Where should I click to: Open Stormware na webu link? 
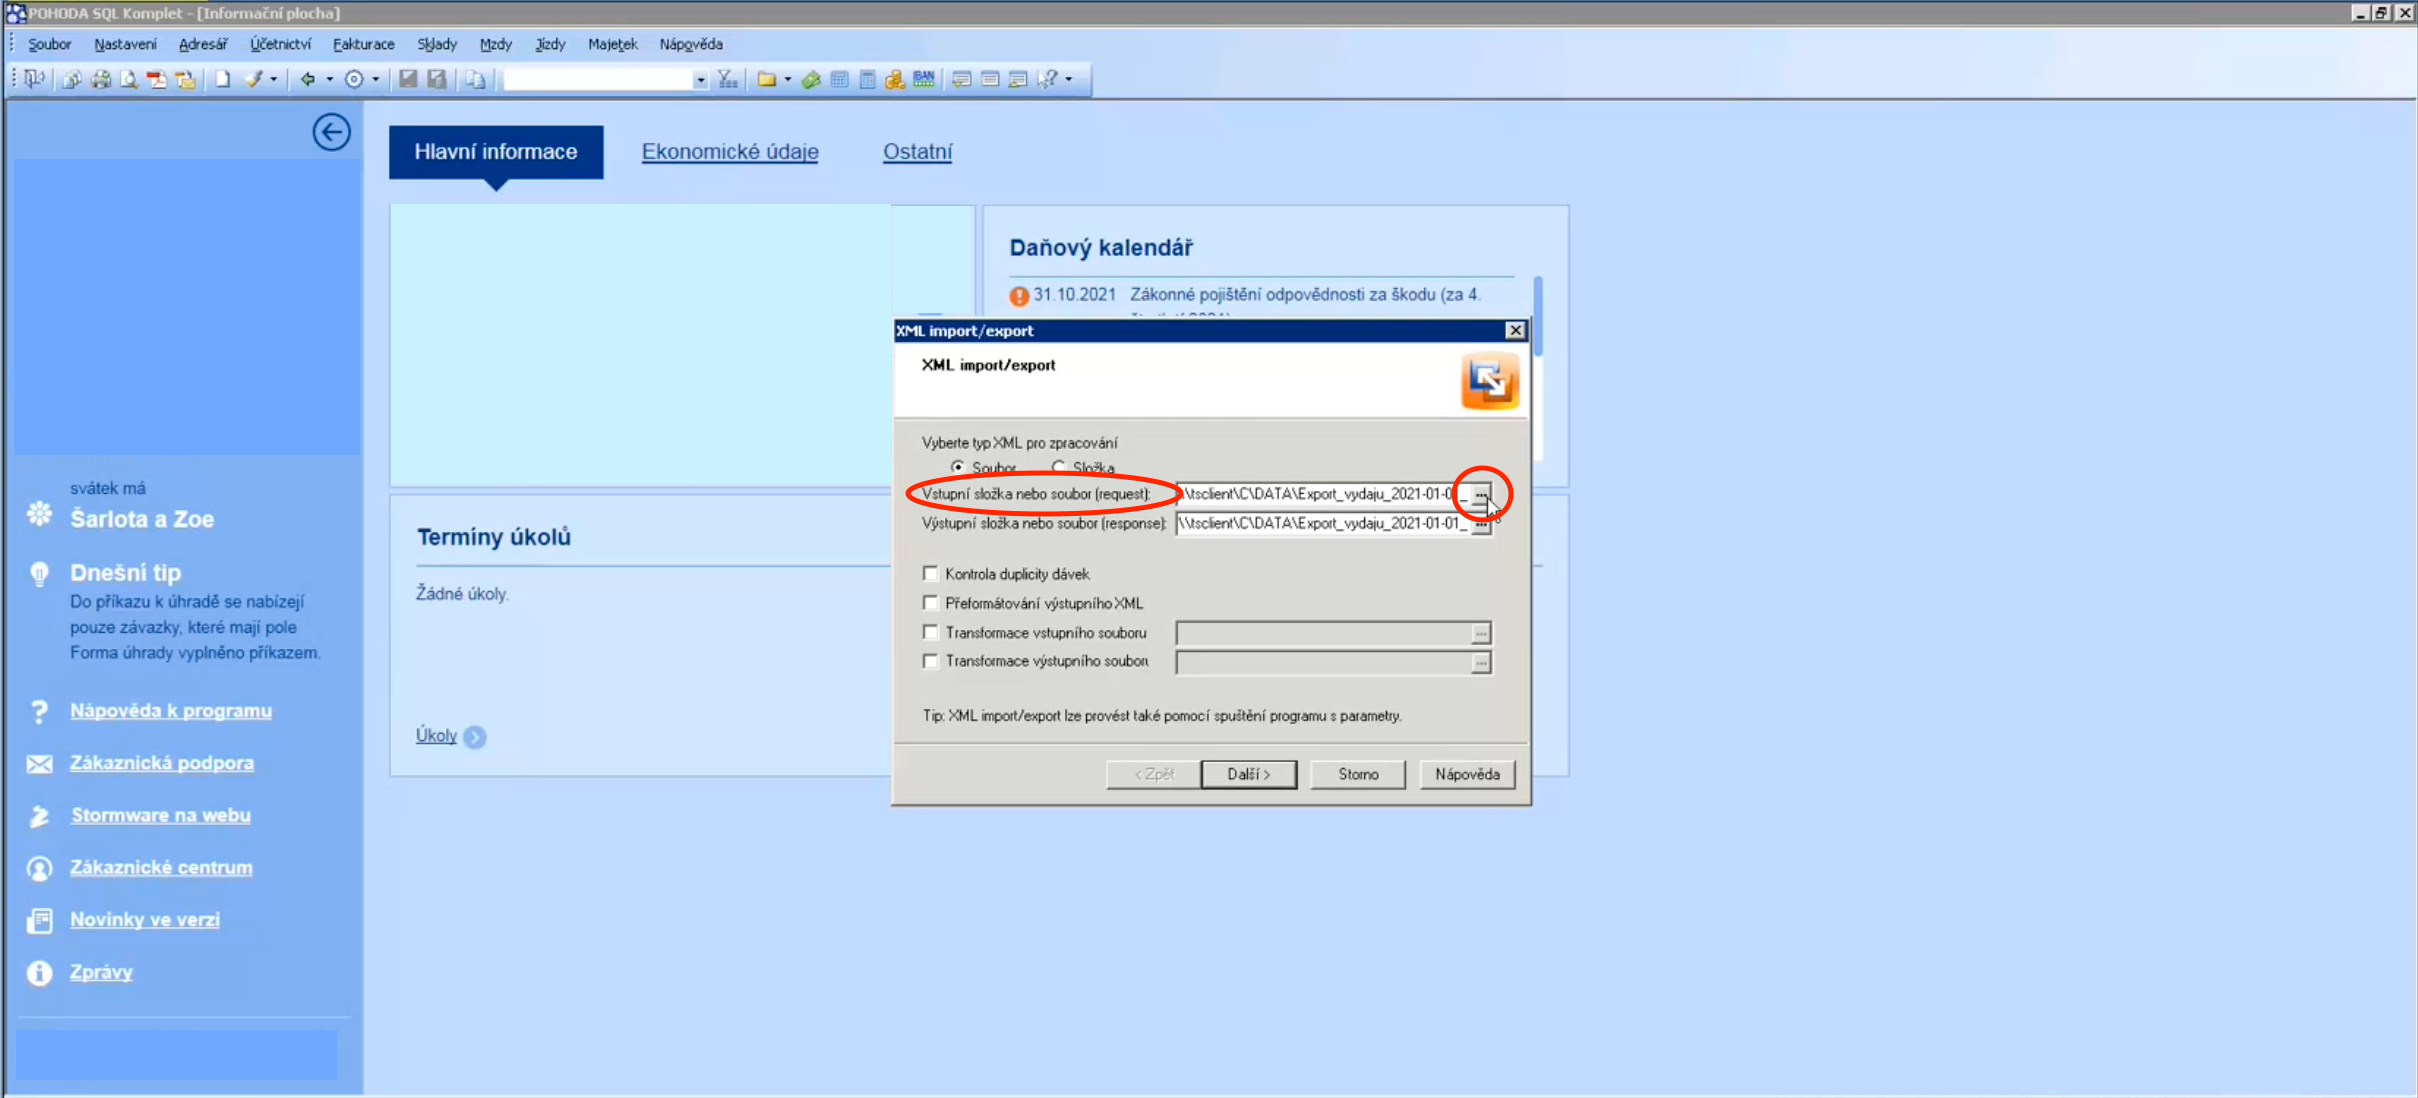[161, 815]
